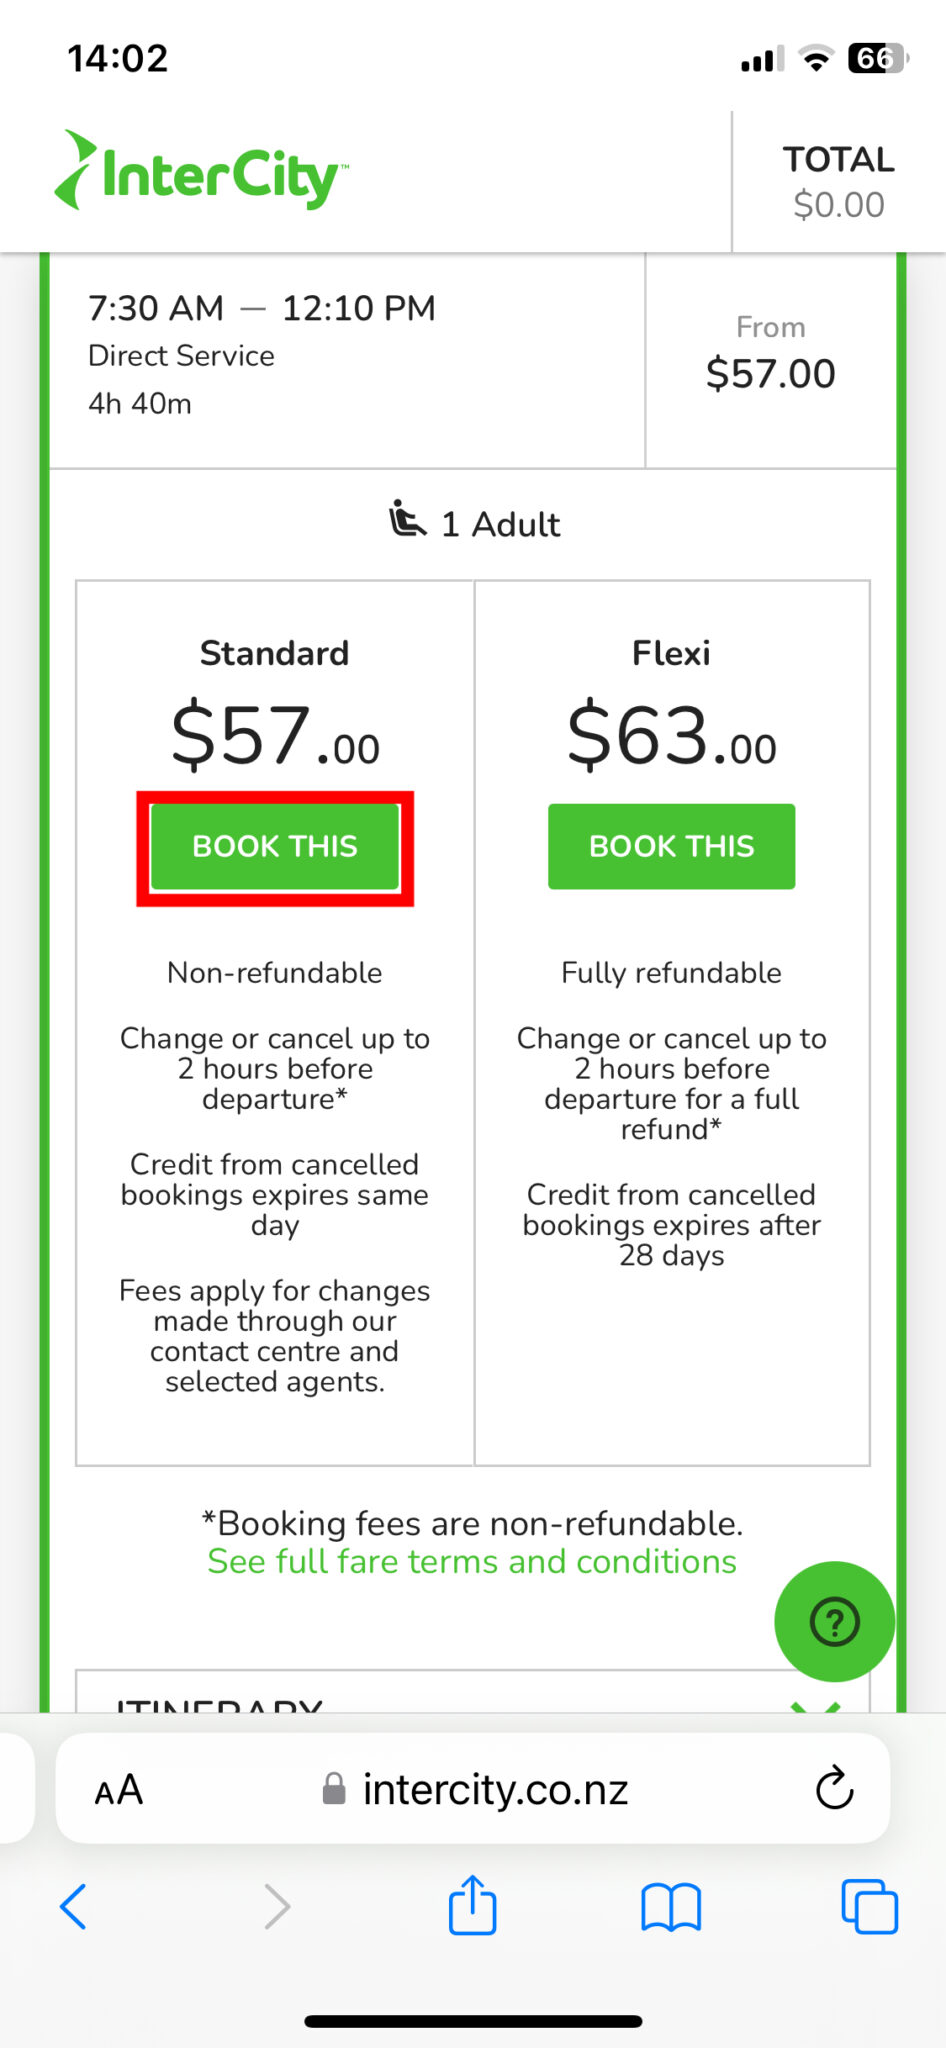This screenshot has height=2048, width=946.
Task: Open the green help question mark button
Action: 834,1621
